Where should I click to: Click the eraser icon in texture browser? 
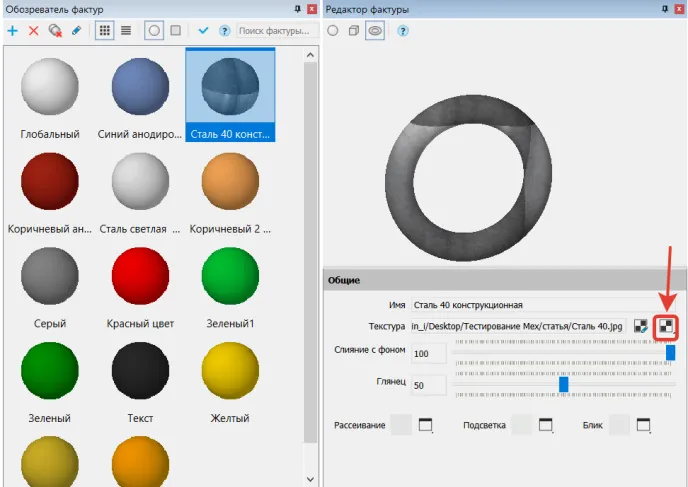[77, 31]
